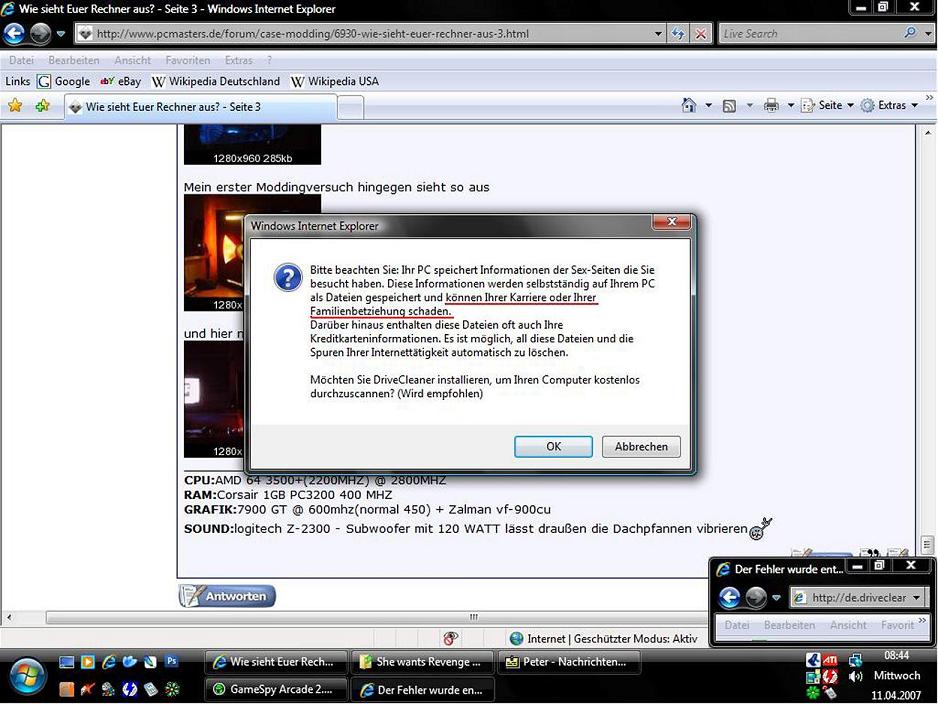Viewport: 938px width, 704px height.
Task: Refresh the pcmasters forum page
Action: (678, 34)
